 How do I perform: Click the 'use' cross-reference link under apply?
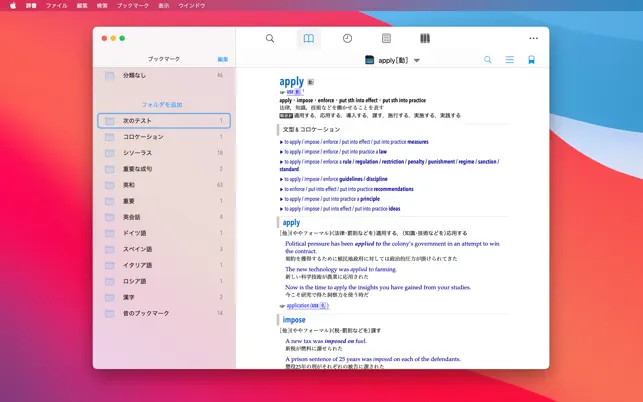point(293,92)
